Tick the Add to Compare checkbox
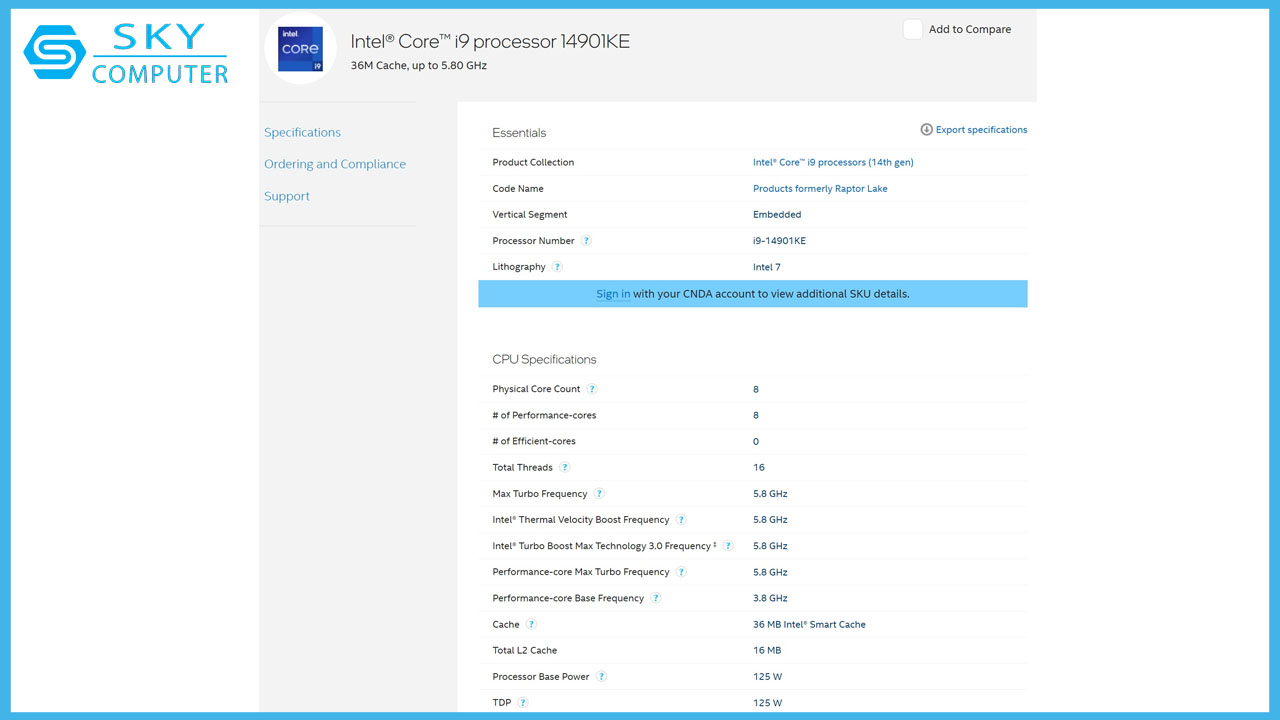 click(912, 29)
